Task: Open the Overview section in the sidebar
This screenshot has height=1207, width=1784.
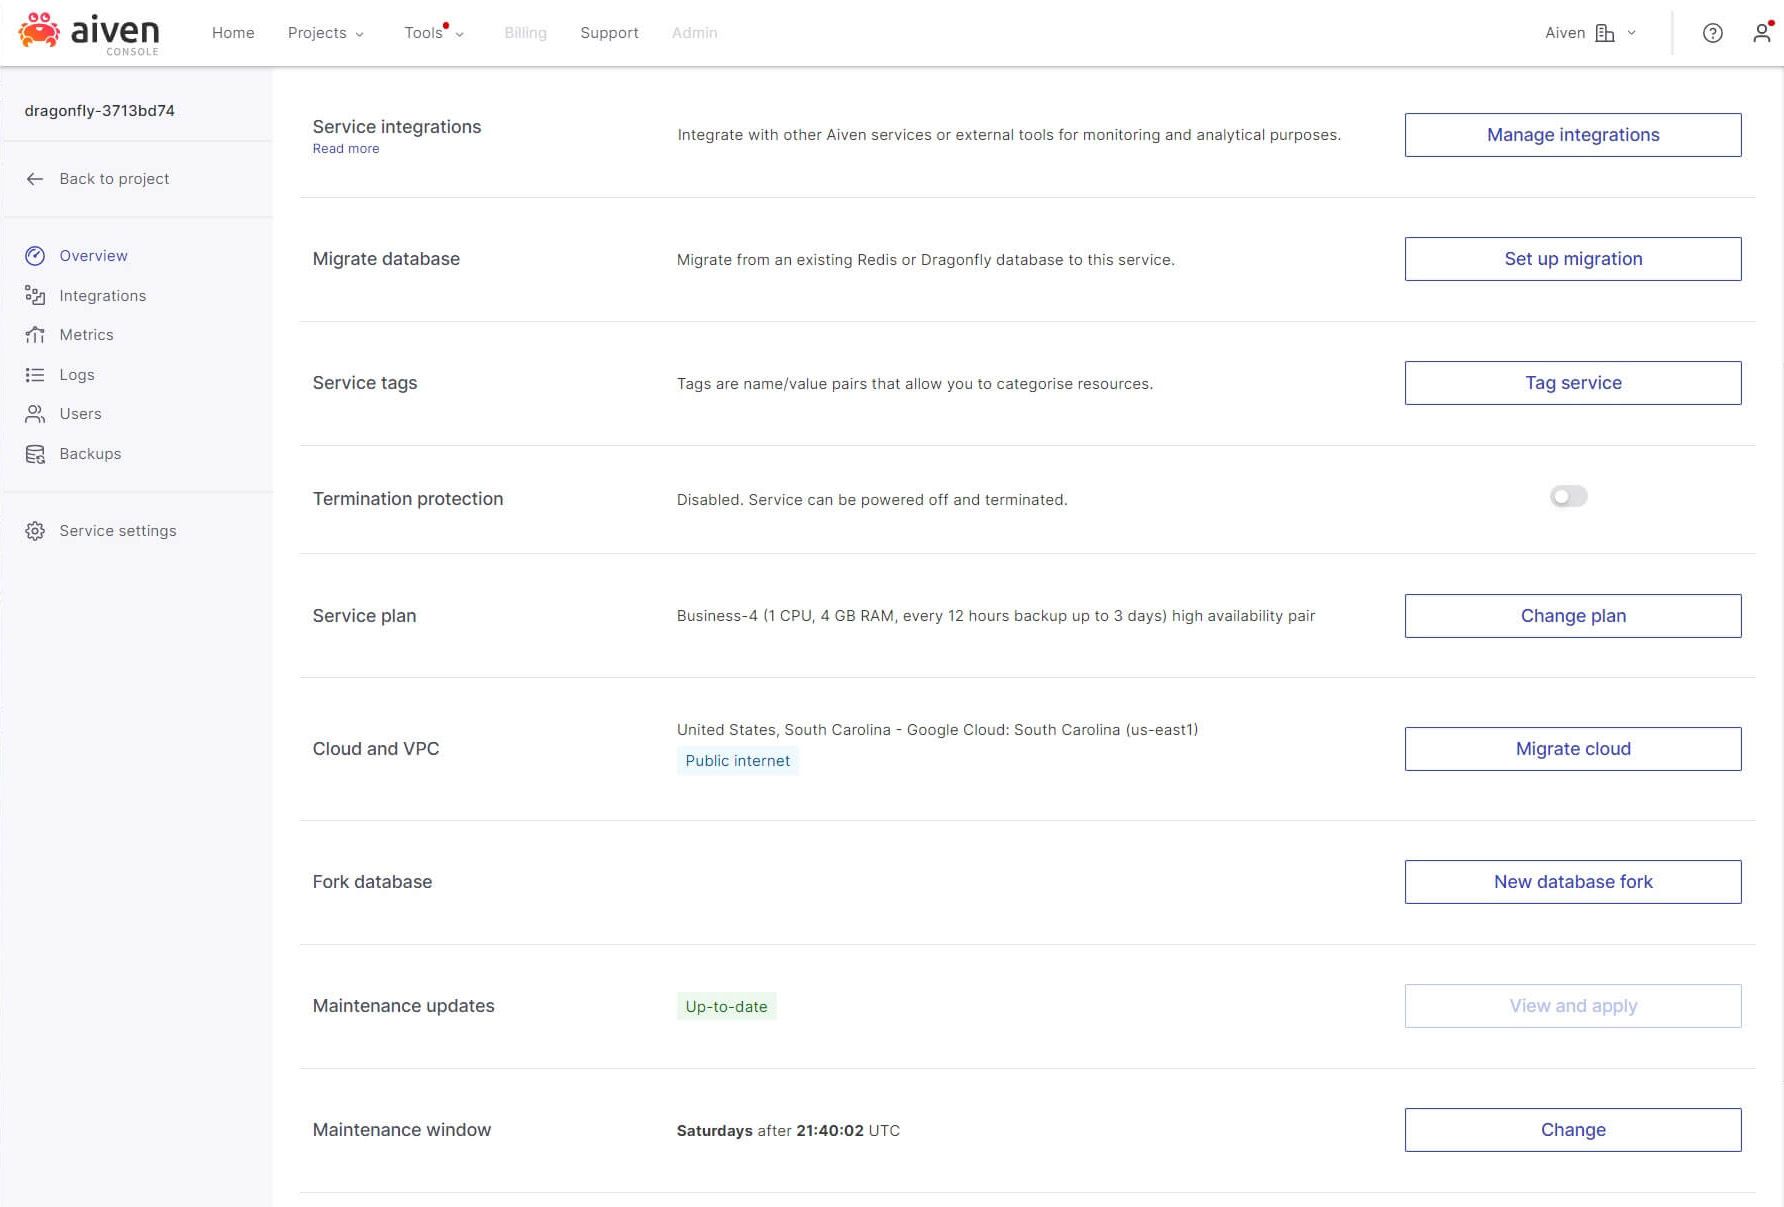Action: tap(93, 256)
